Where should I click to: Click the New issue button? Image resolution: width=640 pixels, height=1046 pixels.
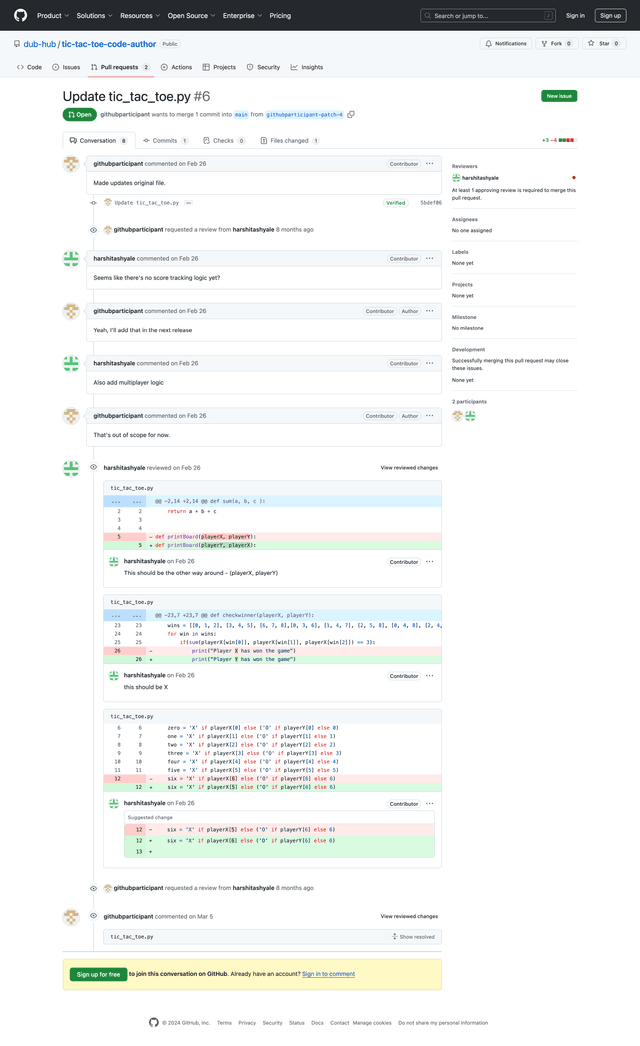(x=559, y=96)
